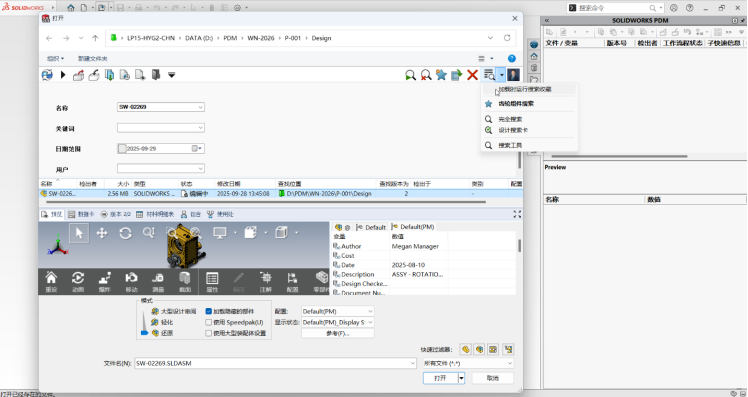Click the black play arrow icon in toolbar

pyautogui.click(x=63, y=75)
